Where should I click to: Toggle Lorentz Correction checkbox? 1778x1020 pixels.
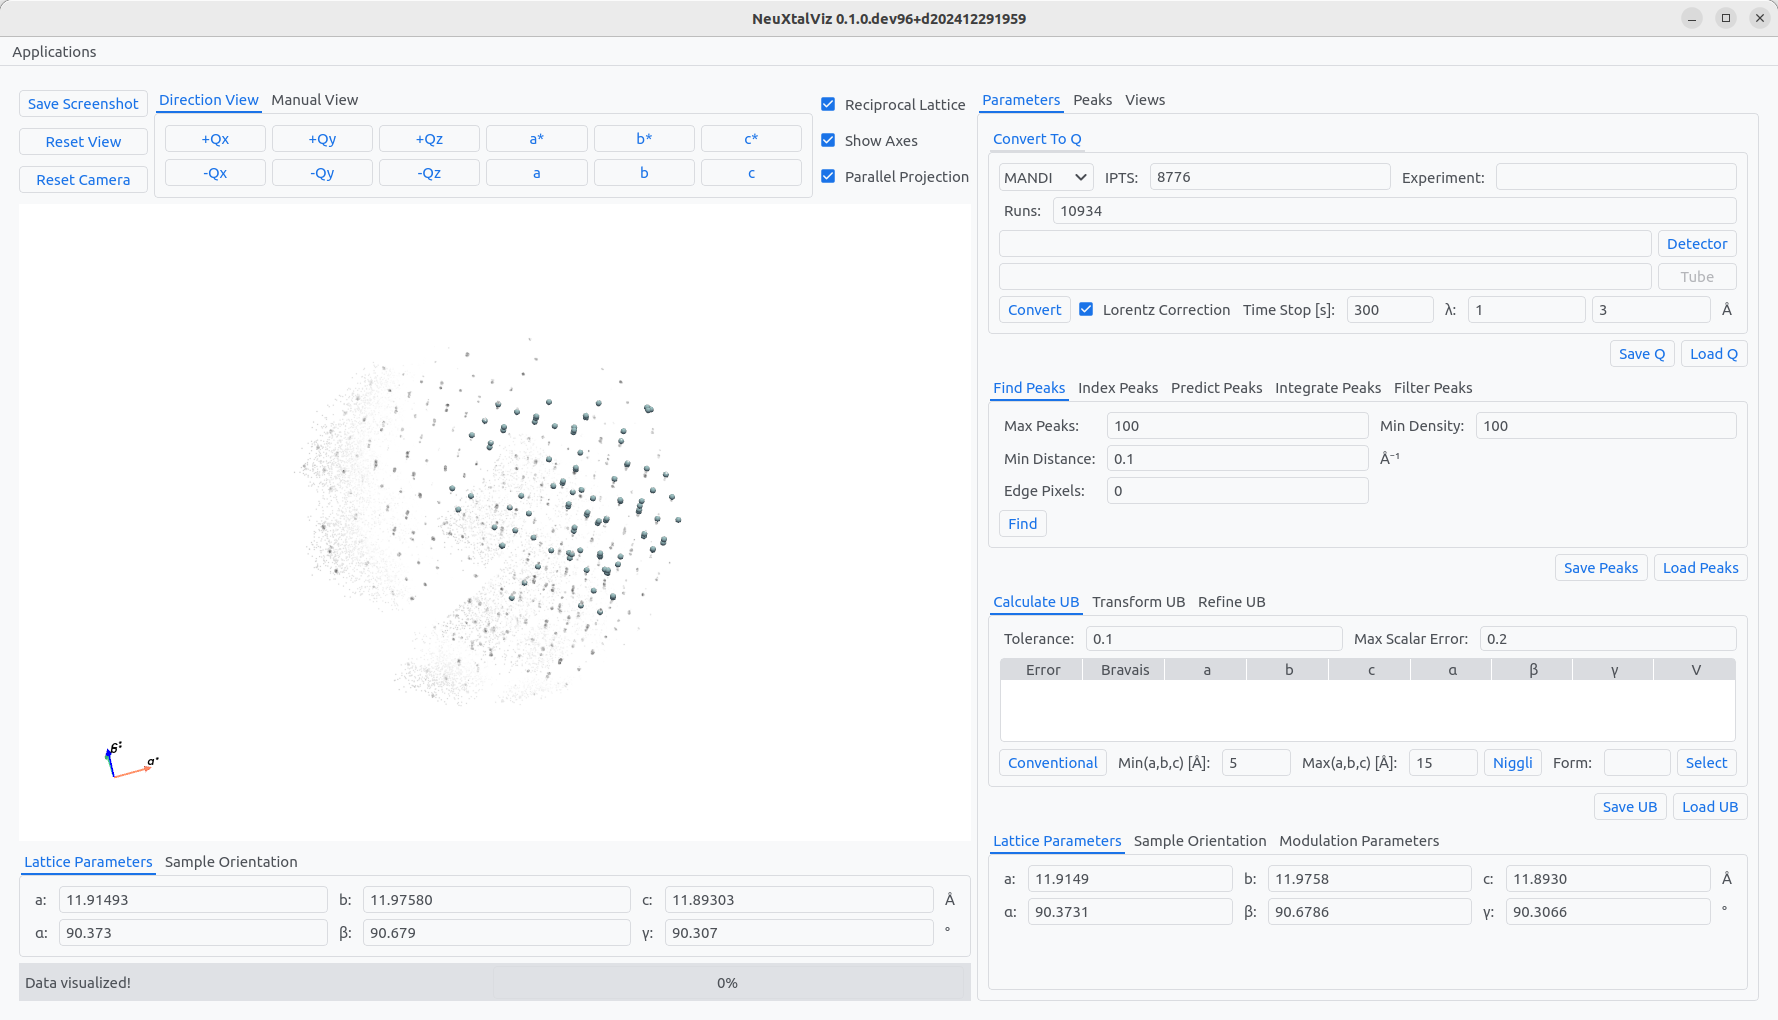click(1086, 310)
